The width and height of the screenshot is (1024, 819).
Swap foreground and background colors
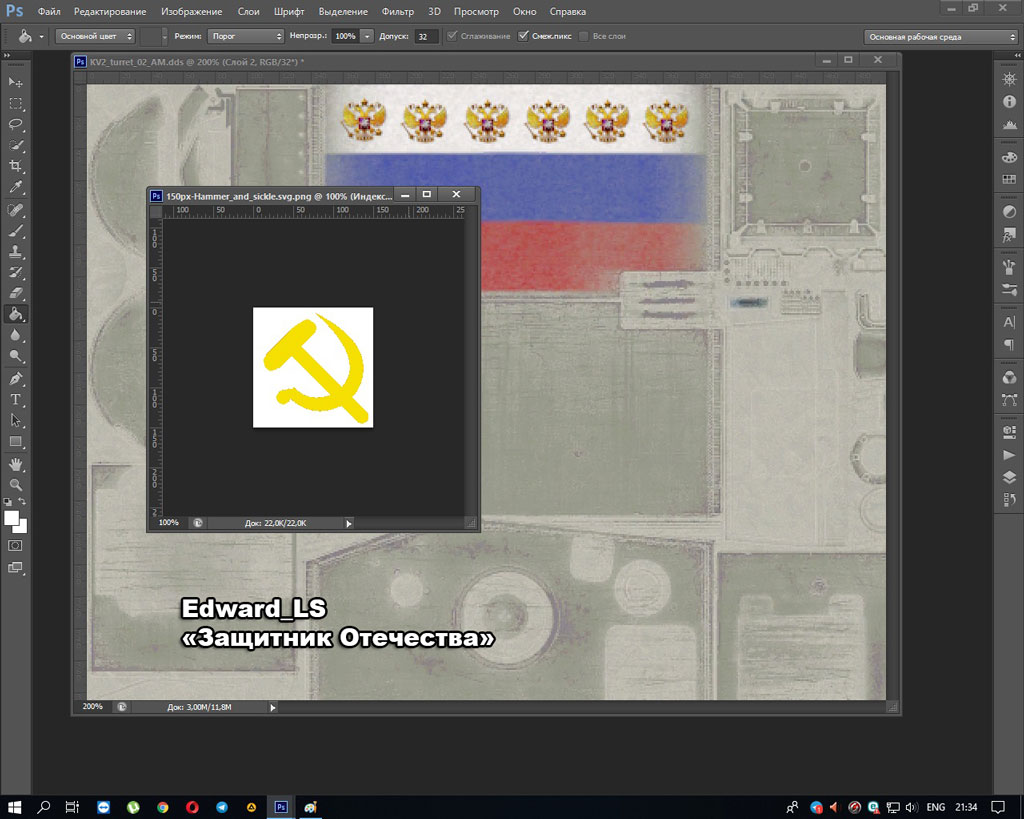click(x=22, y=502)
